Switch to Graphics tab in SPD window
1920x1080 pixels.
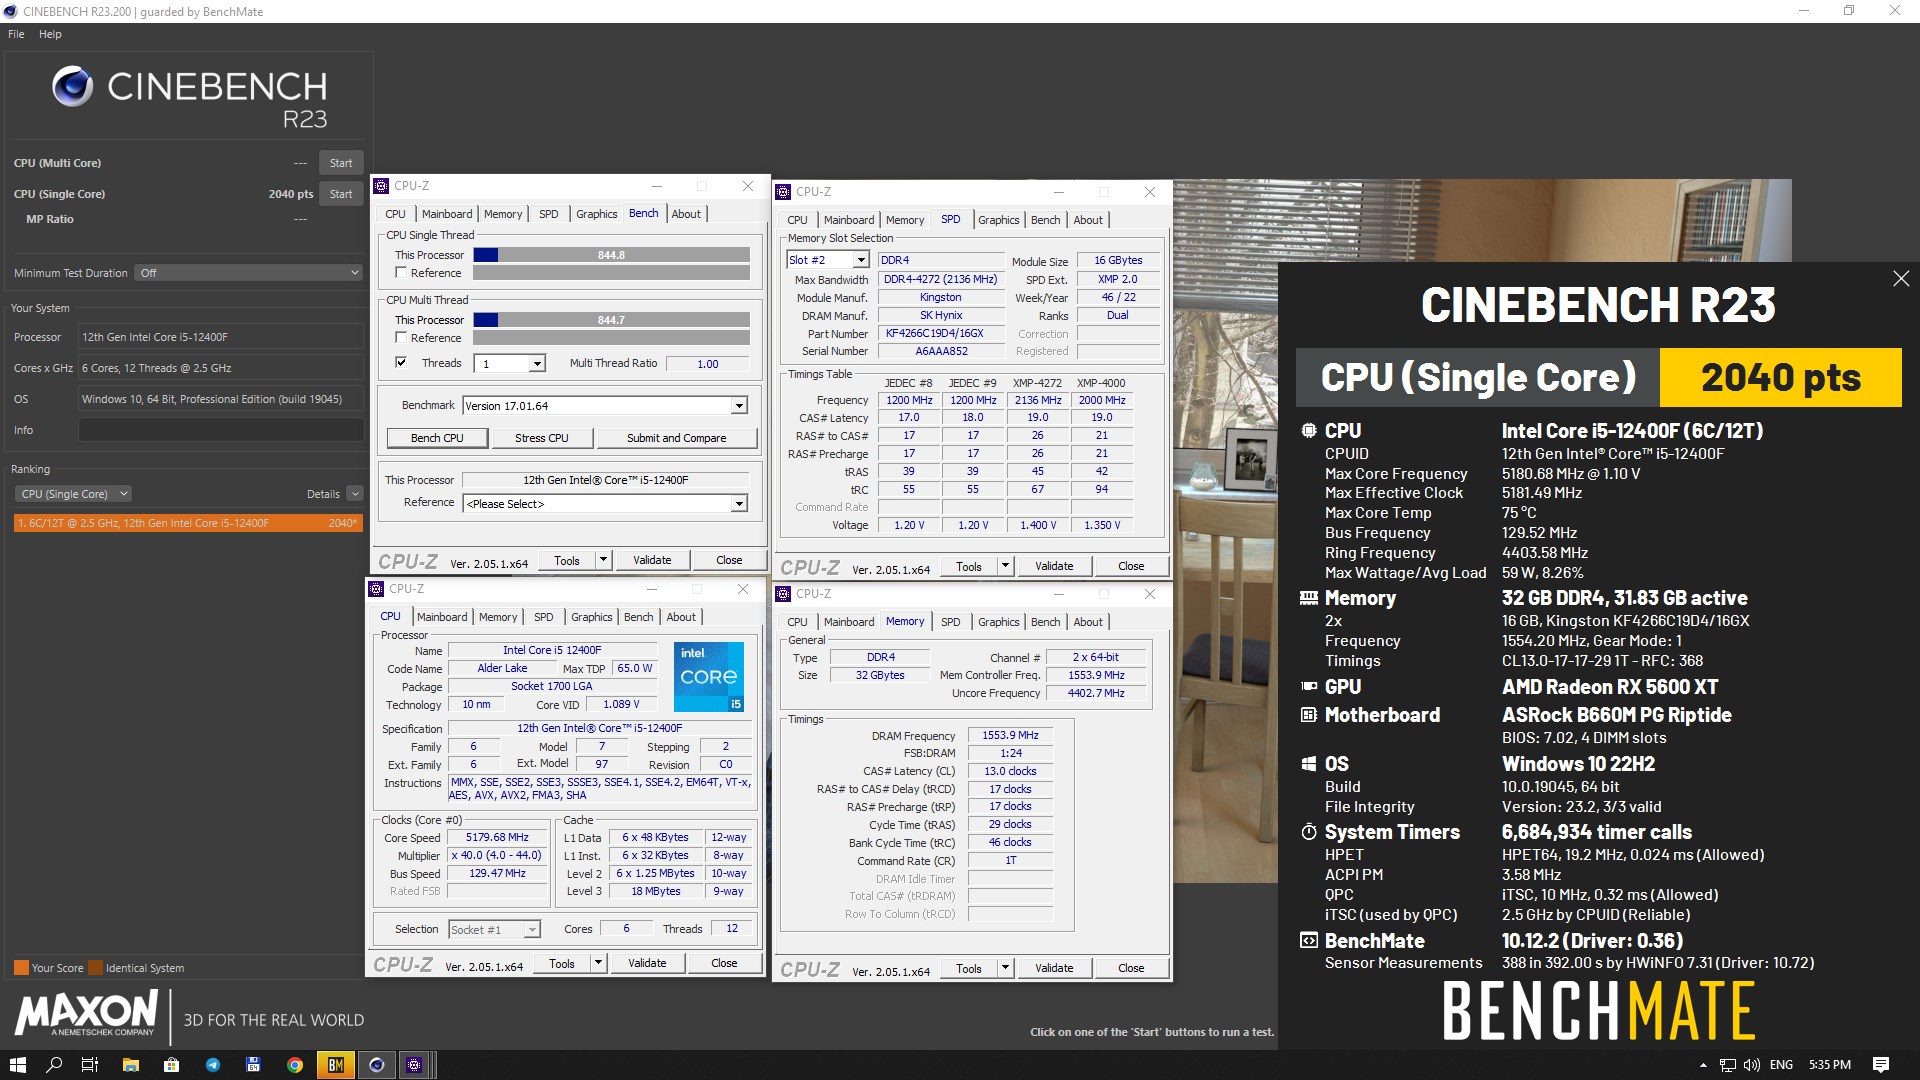pos(998,220)
